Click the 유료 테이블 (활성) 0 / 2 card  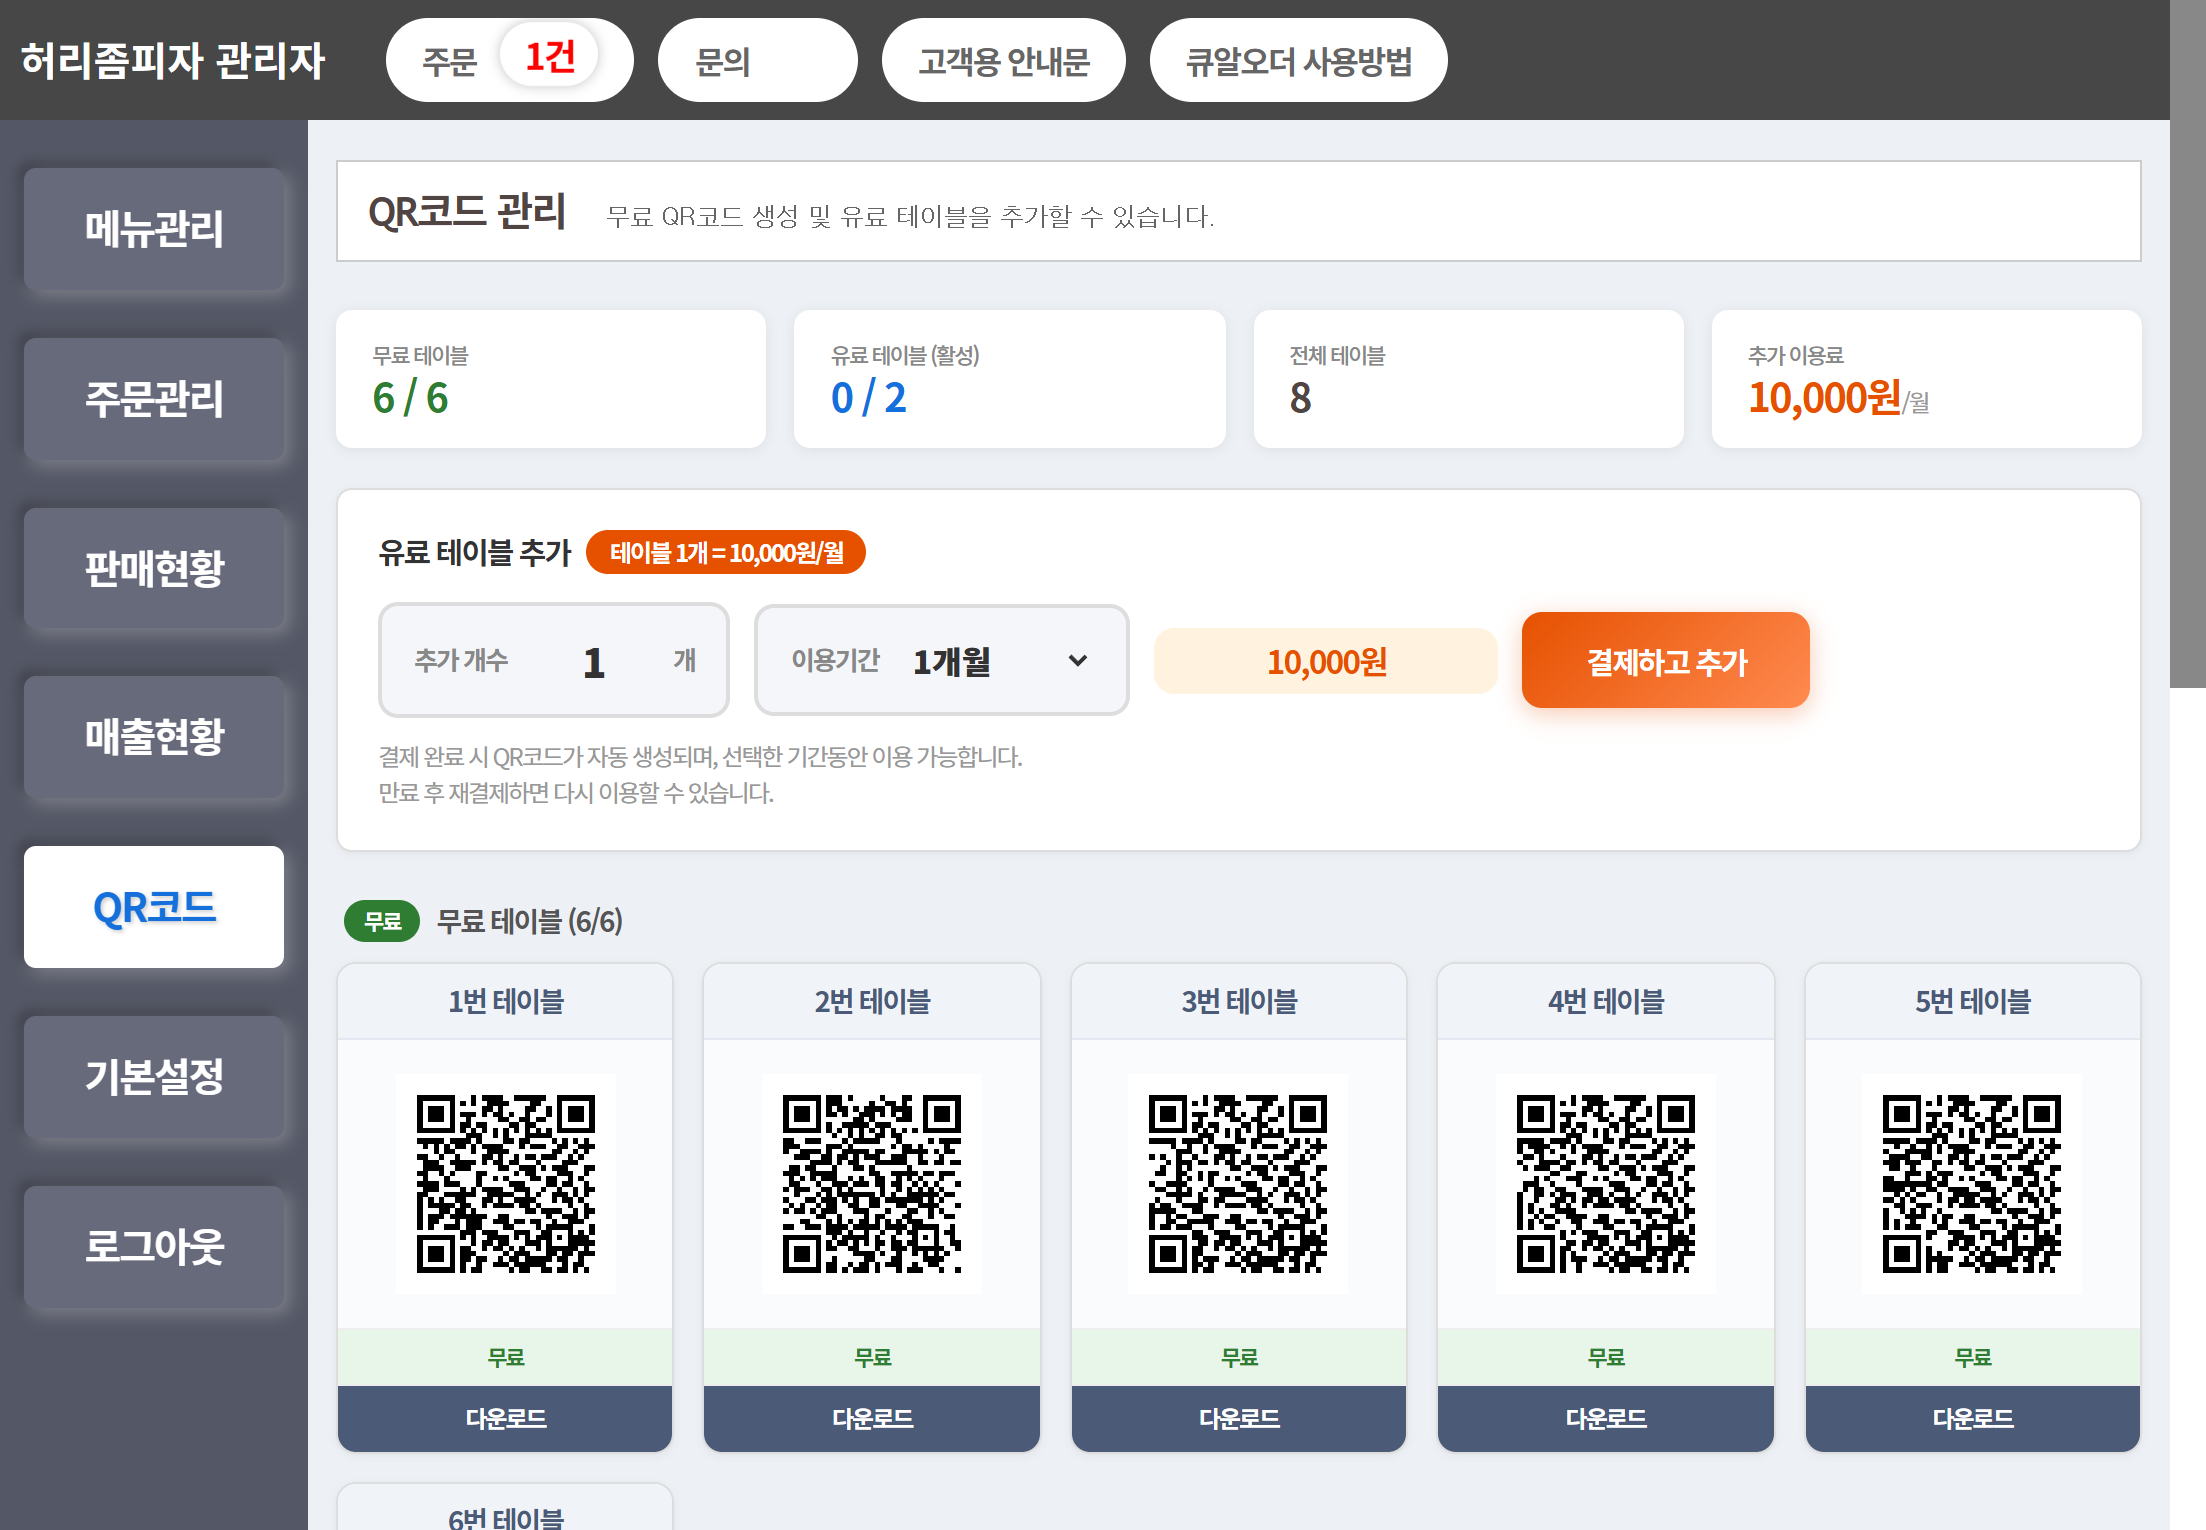[1010, 379]
